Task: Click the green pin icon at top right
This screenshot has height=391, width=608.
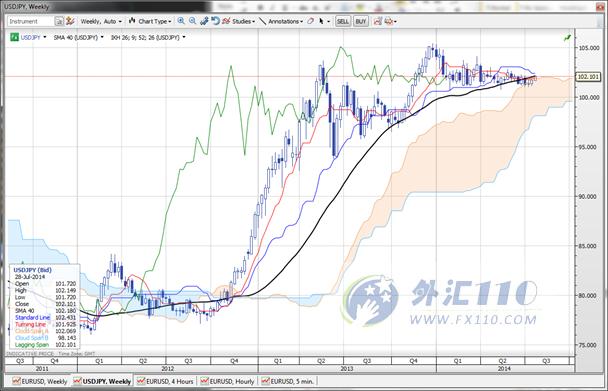Action: pyautogui.click(x=567, y=37)
